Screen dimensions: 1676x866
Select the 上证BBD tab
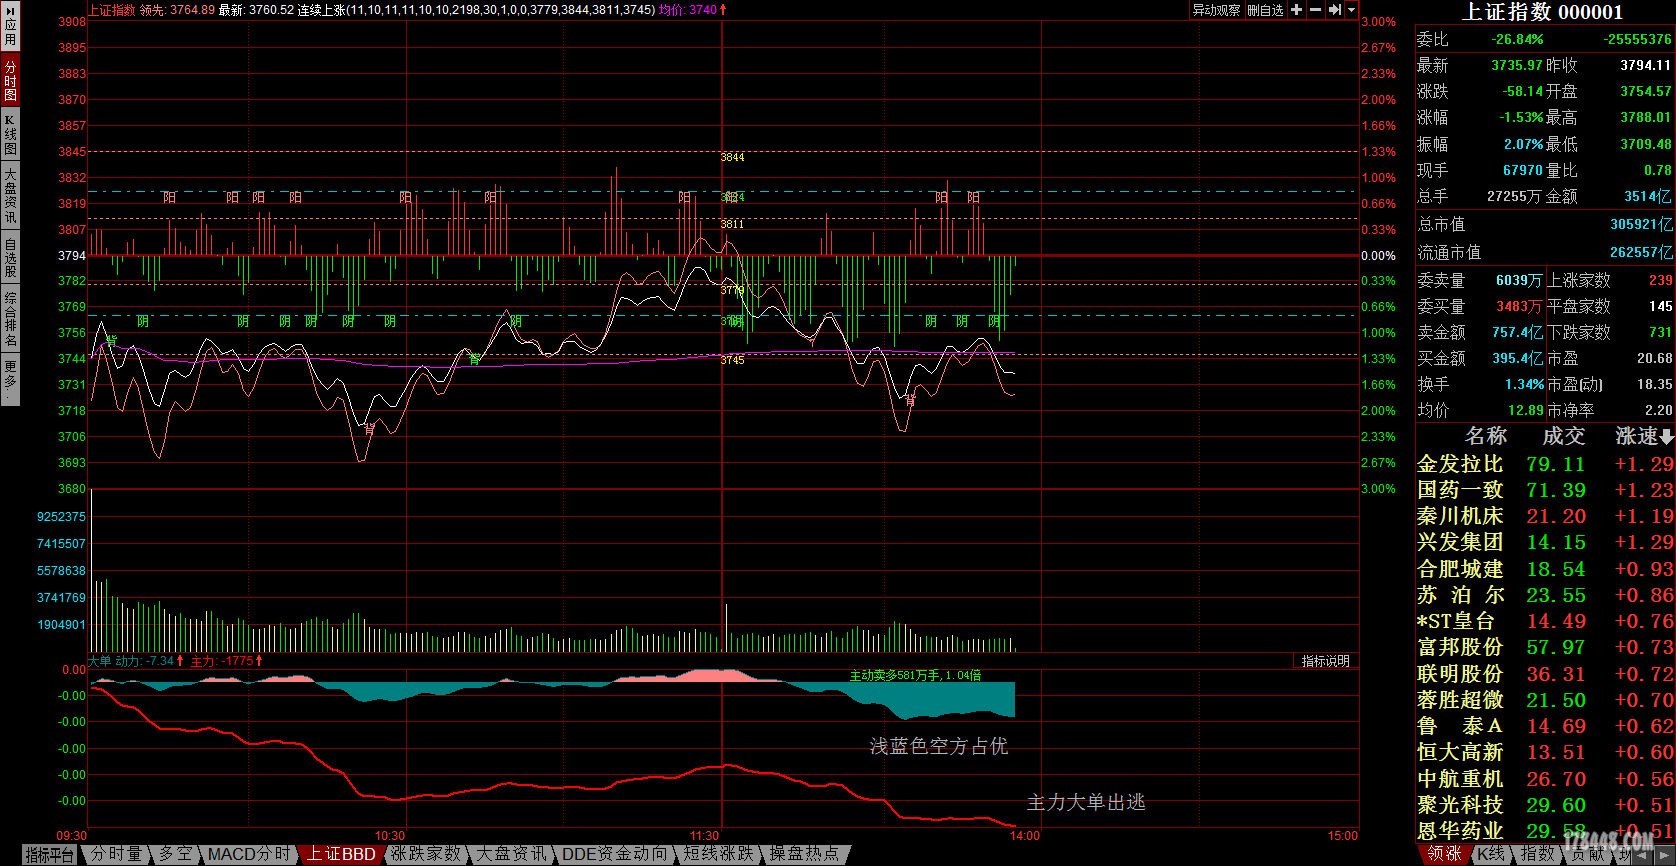coord(341,855)
